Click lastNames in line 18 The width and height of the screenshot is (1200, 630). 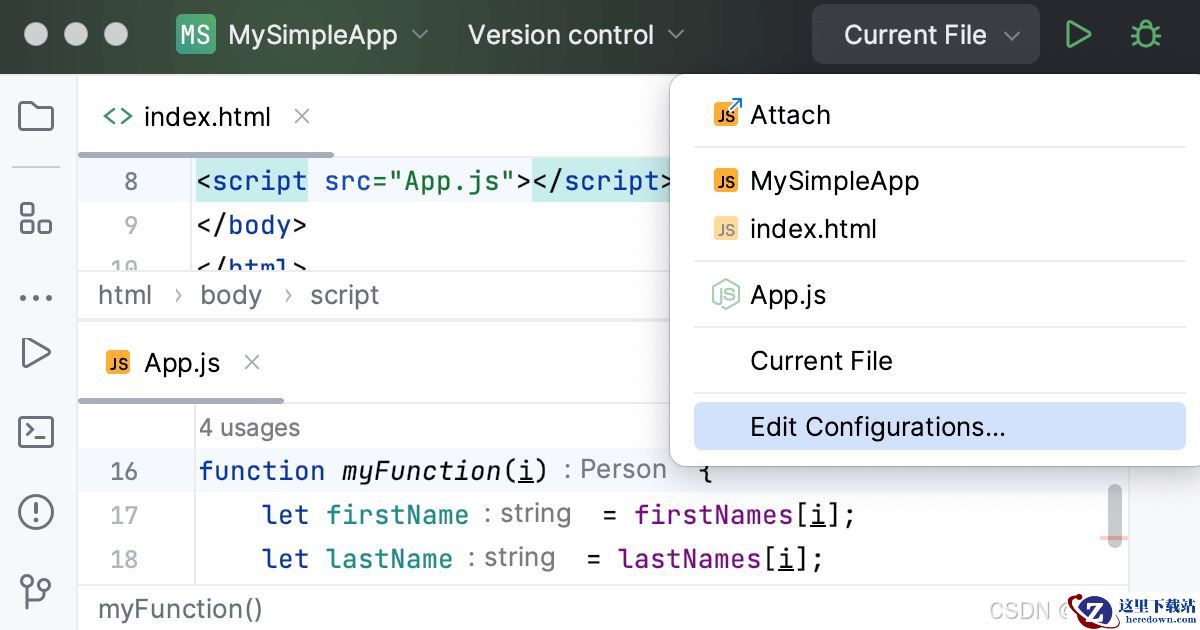click(690, 559)
